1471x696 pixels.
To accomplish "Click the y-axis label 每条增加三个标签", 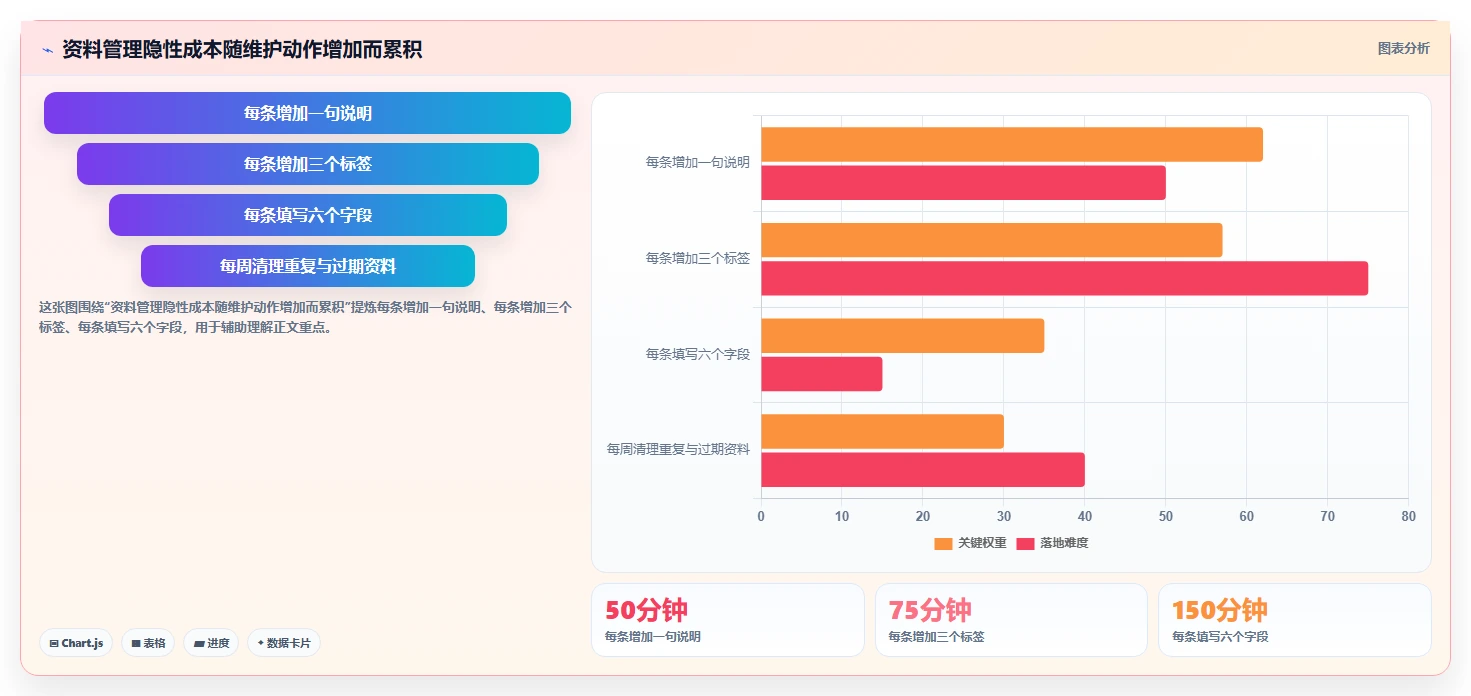I will pyautogui.click(x=698, y=258).
